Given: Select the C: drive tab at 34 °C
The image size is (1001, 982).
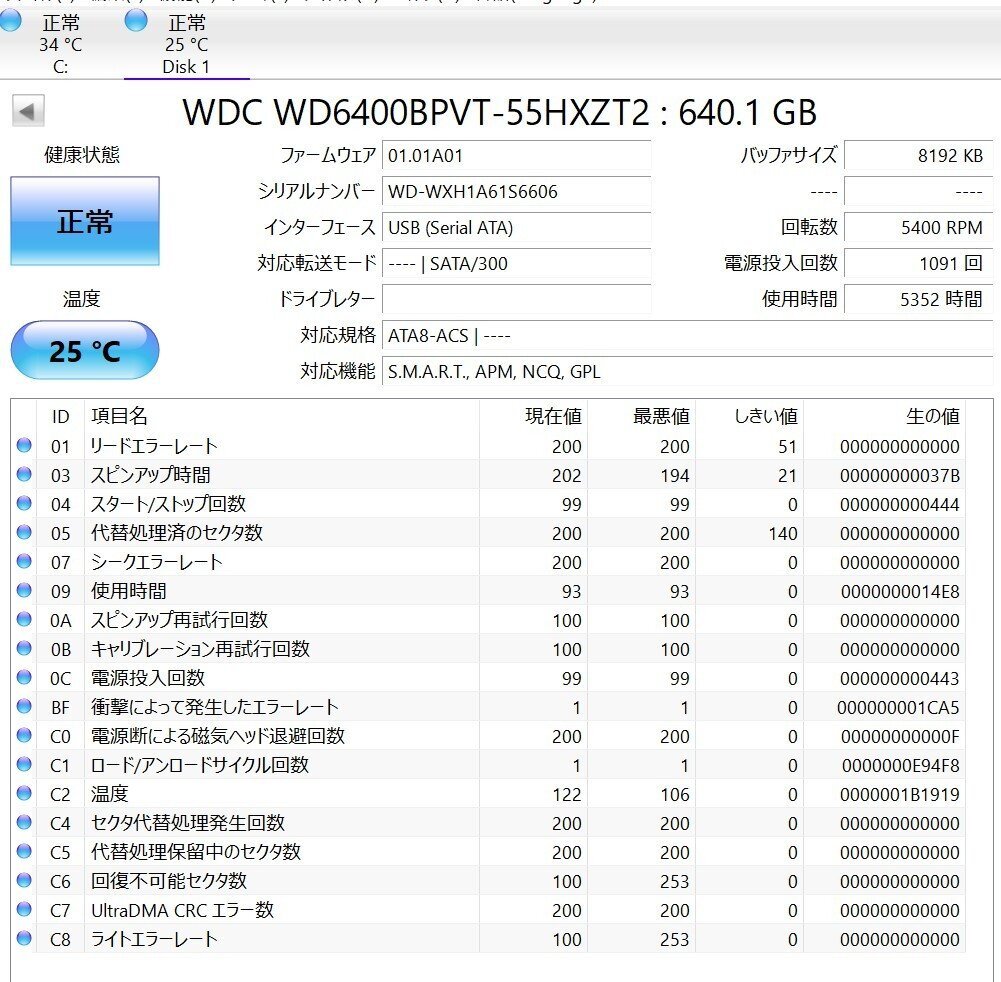Looking at the screenshot, I should click(60, 44).
